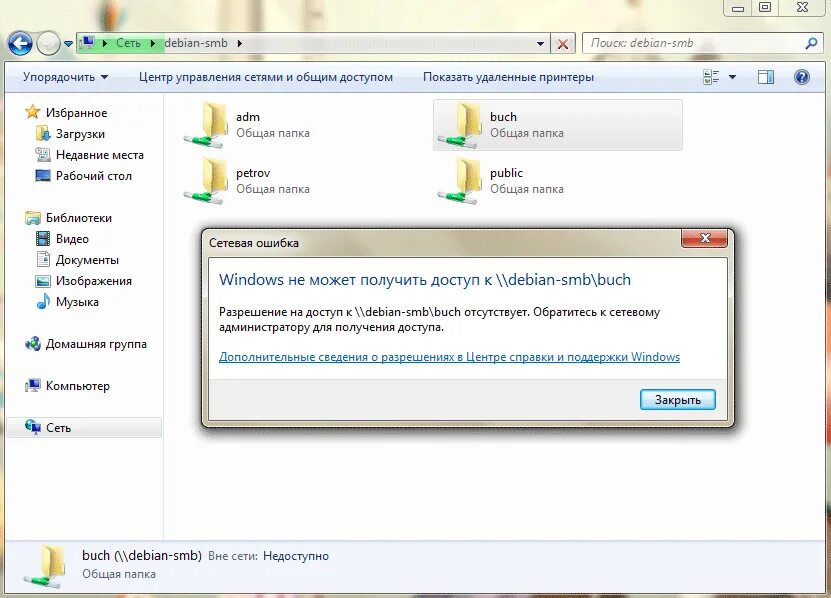
Task: Select 'Домашняя группа' in sidebar
Action: point(96,344)
